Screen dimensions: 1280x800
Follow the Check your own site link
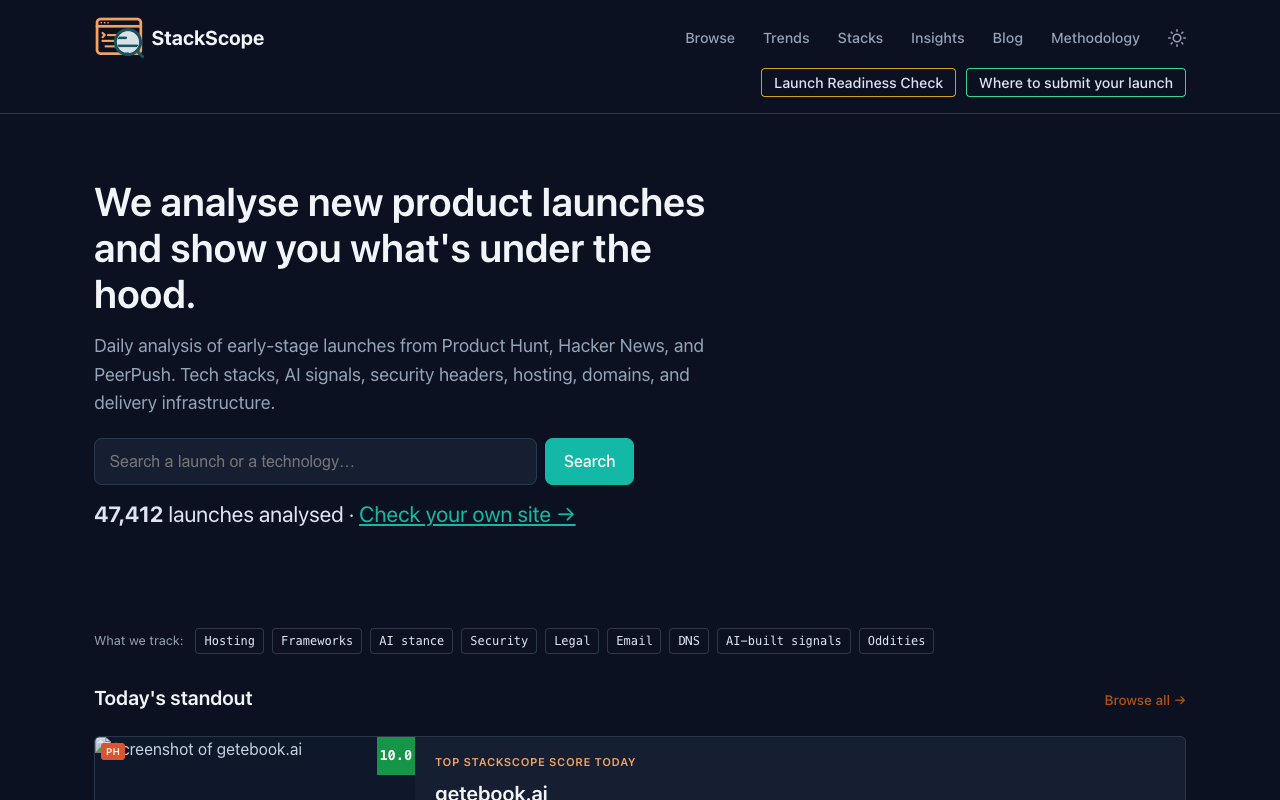(x=467, y=514)
